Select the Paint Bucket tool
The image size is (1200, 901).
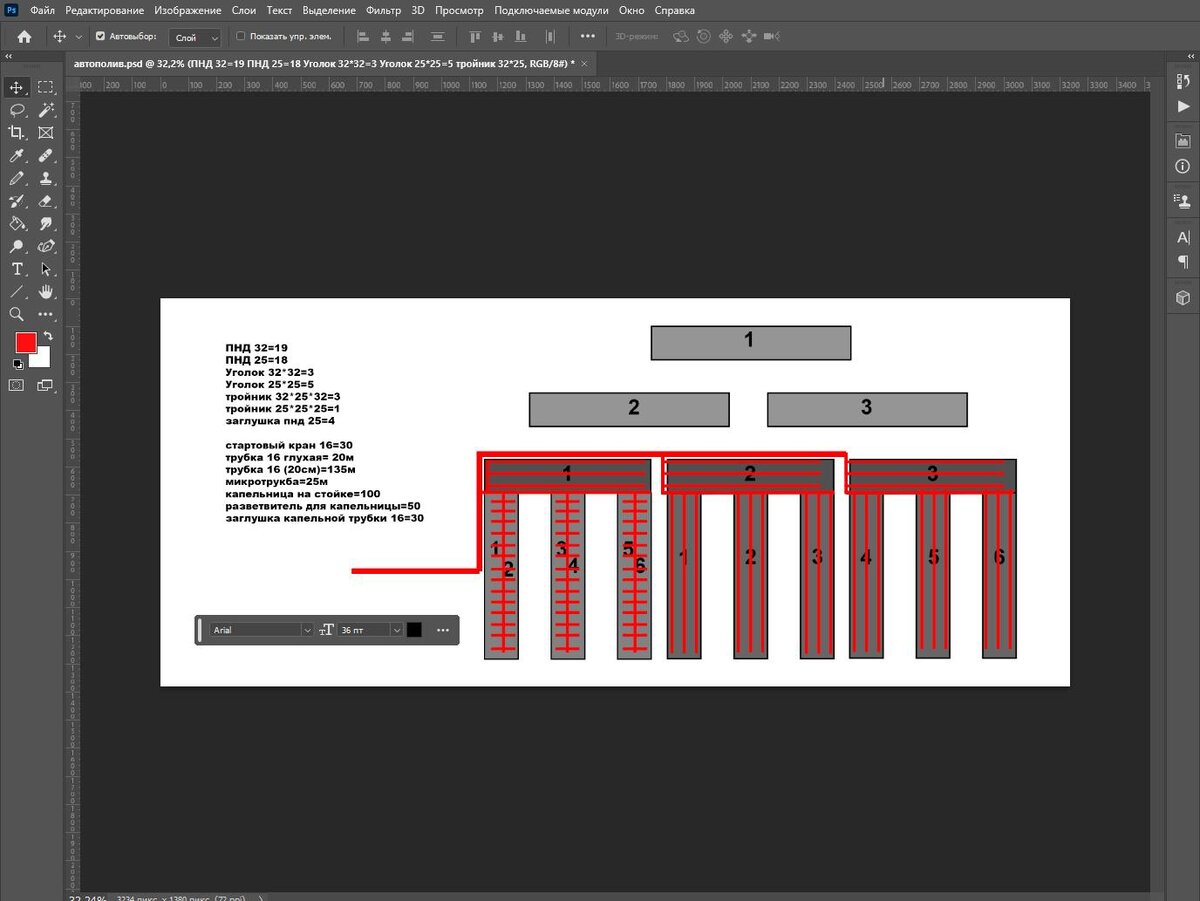coord(17,224)
